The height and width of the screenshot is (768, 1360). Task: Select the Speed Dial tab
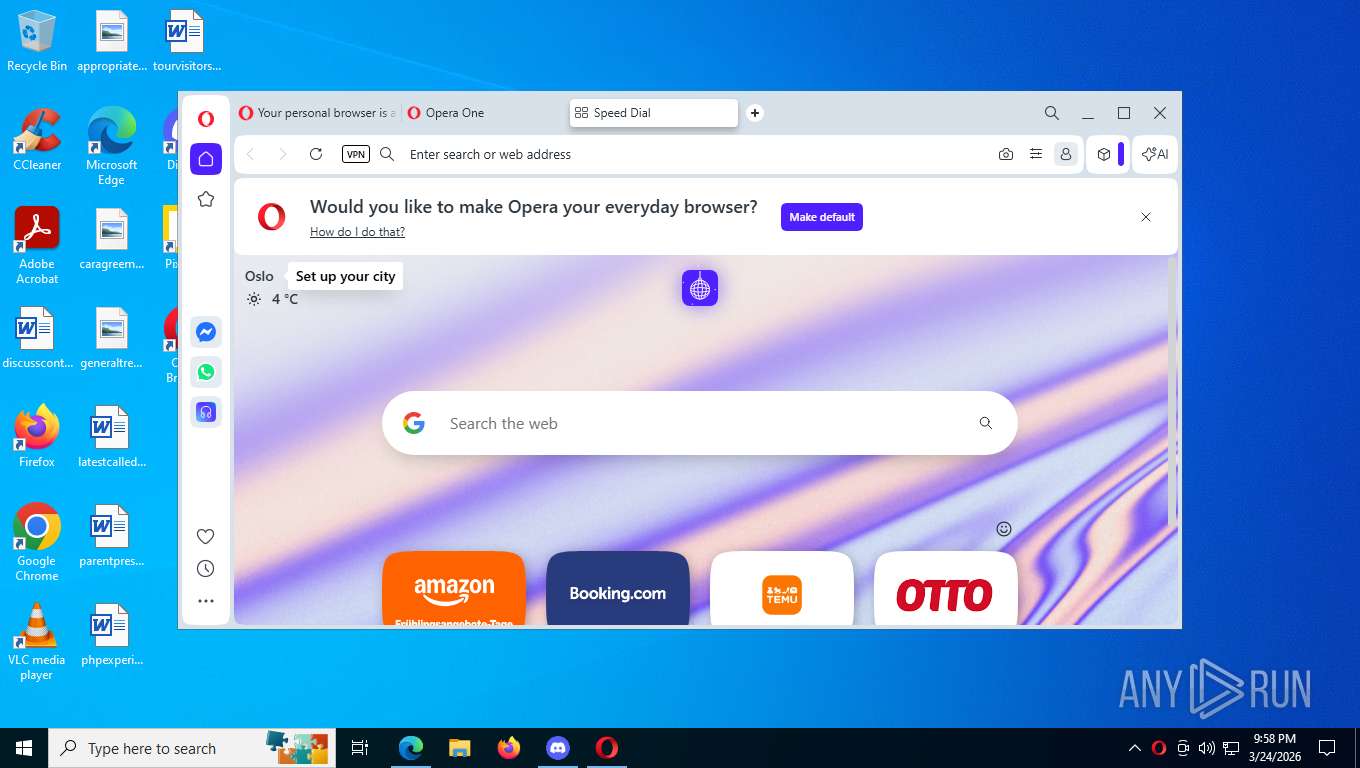654,113
